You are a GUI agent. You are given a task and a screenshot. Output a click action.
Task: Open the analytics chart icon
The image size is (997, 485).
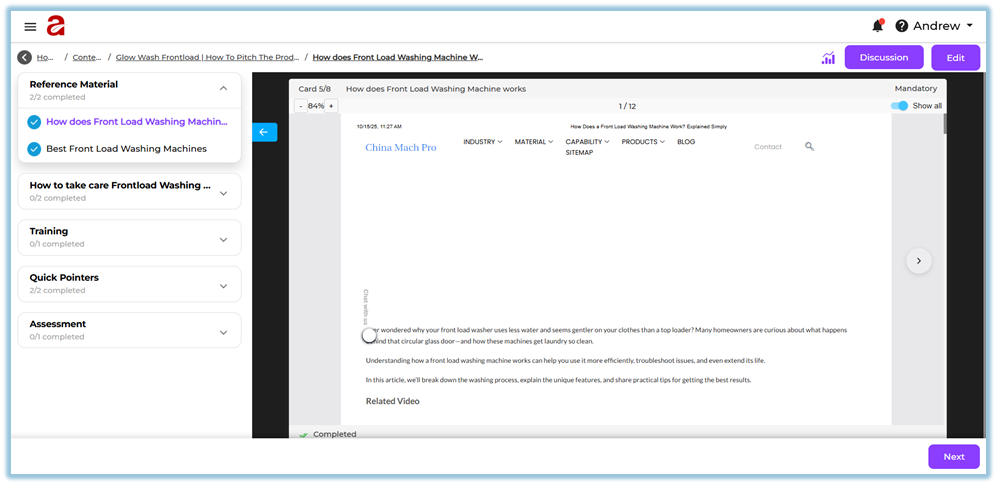pos(828,58)
